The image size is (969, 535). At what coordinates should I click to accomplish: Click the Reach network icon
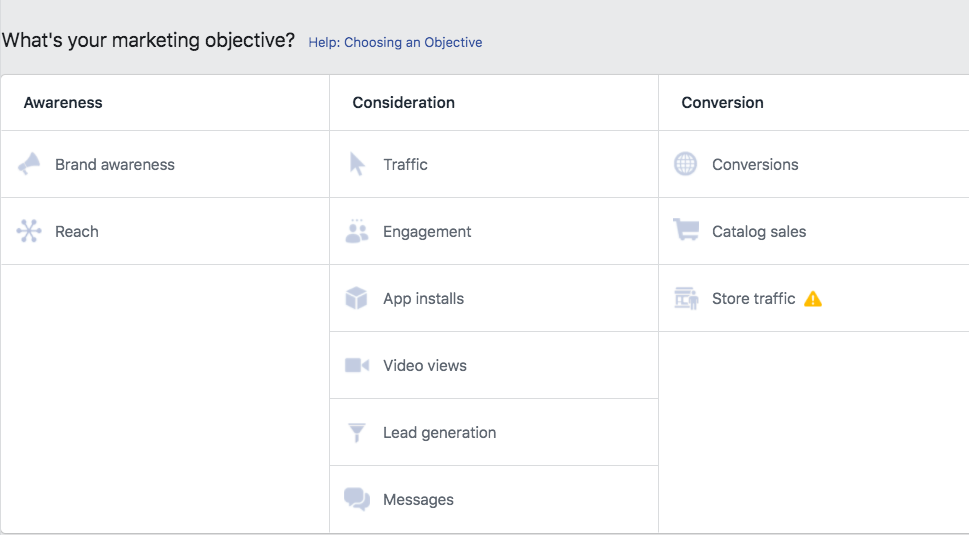[29, 231]
